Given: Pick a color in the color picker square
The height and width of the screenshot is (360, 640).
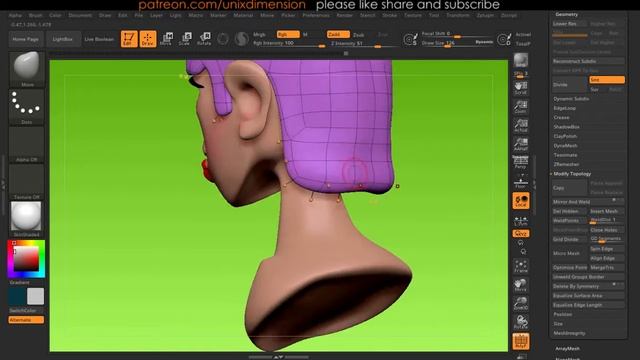Looking at the screenshot, I should [x=27, y=259].
